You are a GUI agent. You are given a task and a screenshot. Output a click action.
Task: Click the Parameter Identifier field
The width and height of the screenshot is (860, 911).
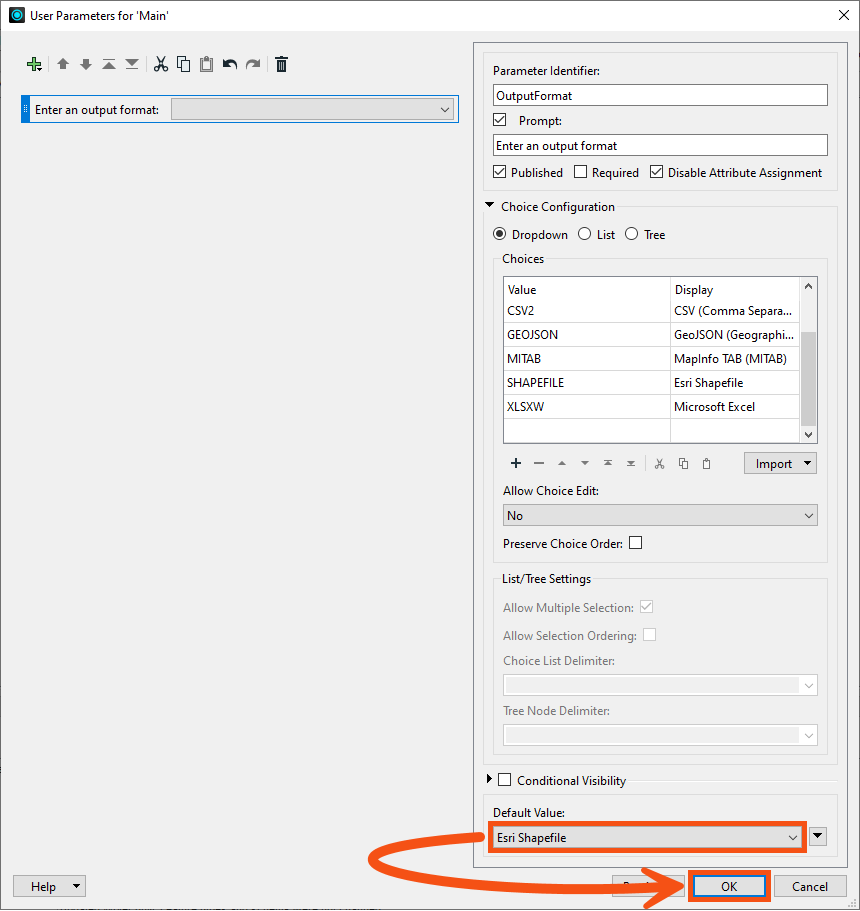tap(660, 95)
